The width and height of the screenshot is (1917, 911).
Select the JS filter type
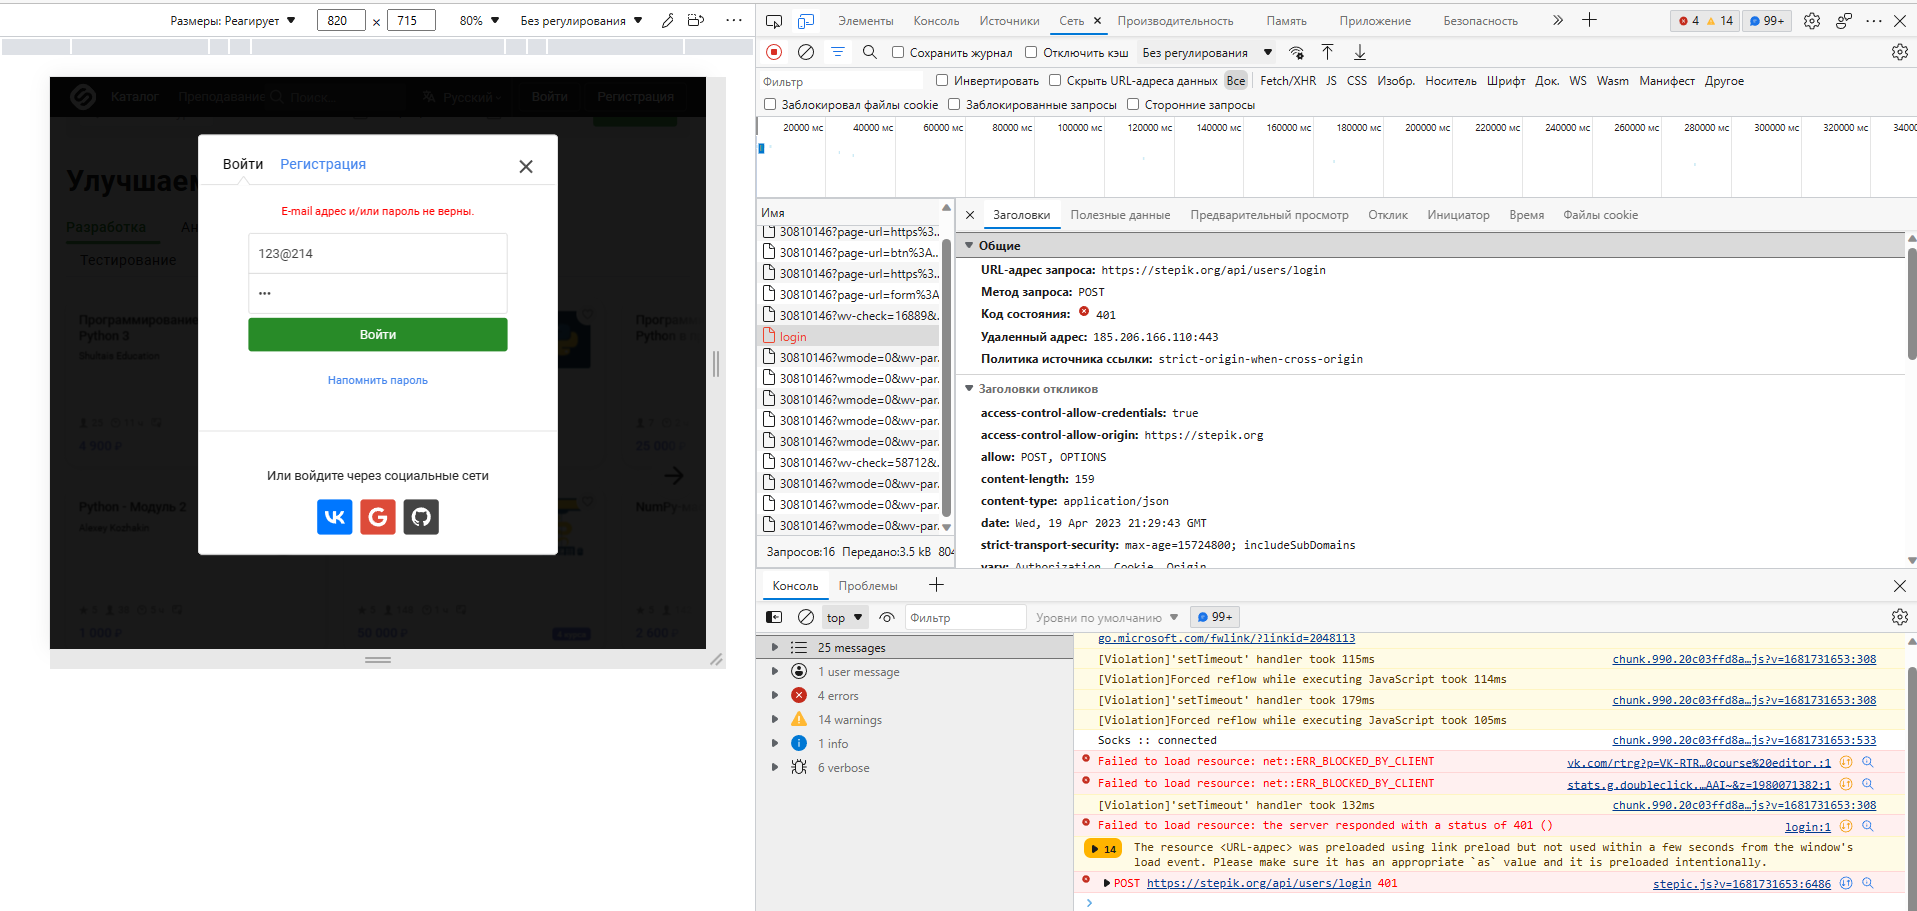[x=1331, y=81]
